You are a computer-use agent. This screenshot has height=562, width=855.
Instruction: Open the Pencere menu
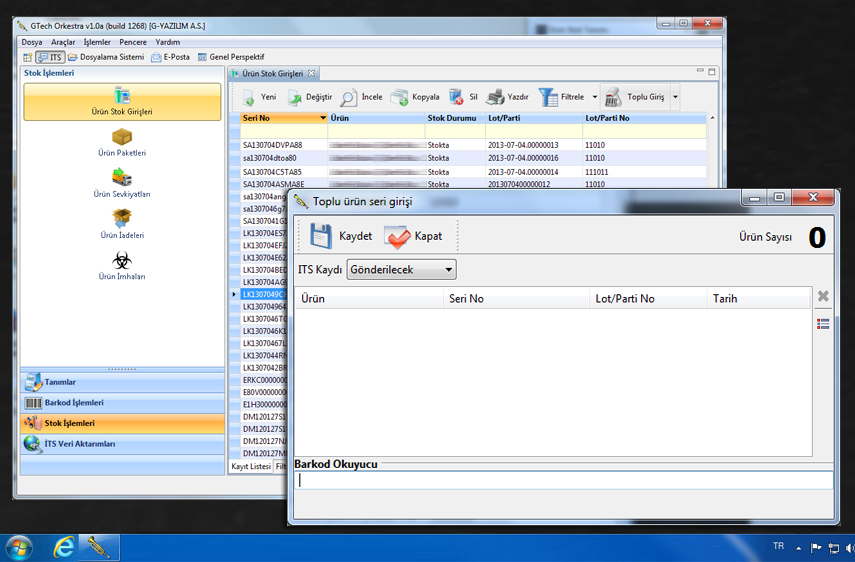coord(133,42)
